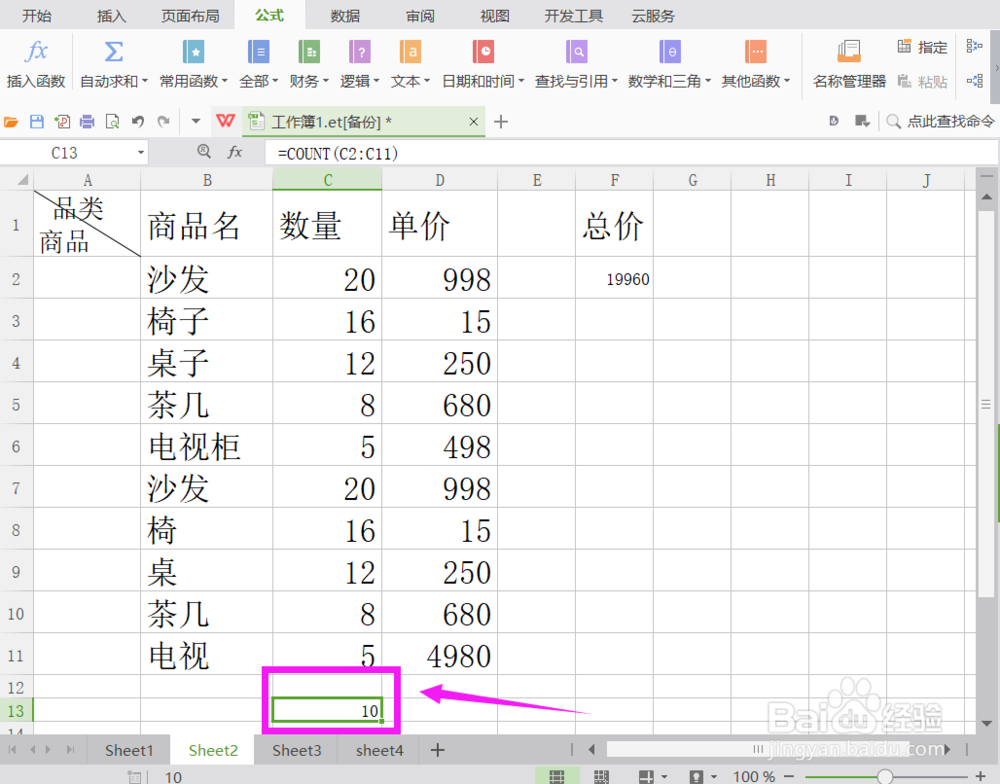Screen dimensions: 1000x784
Task: Click the select-all corner of the grid
Action: (x=17, y=180)
